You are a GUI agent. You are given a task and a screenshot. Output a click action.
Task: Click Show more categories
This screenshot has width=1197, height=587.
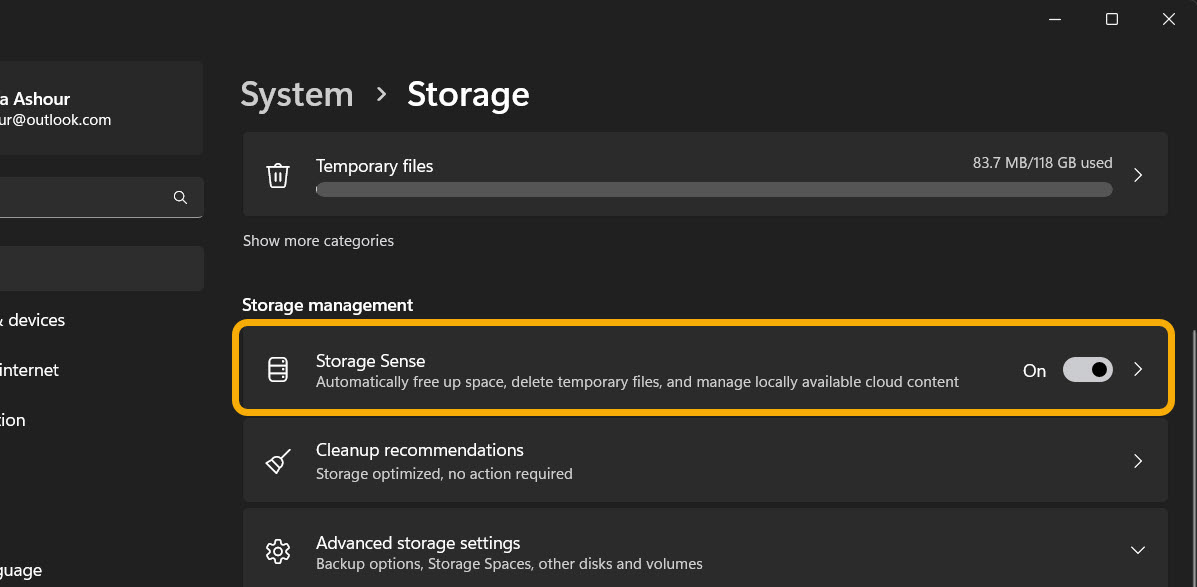coord(318,240)
